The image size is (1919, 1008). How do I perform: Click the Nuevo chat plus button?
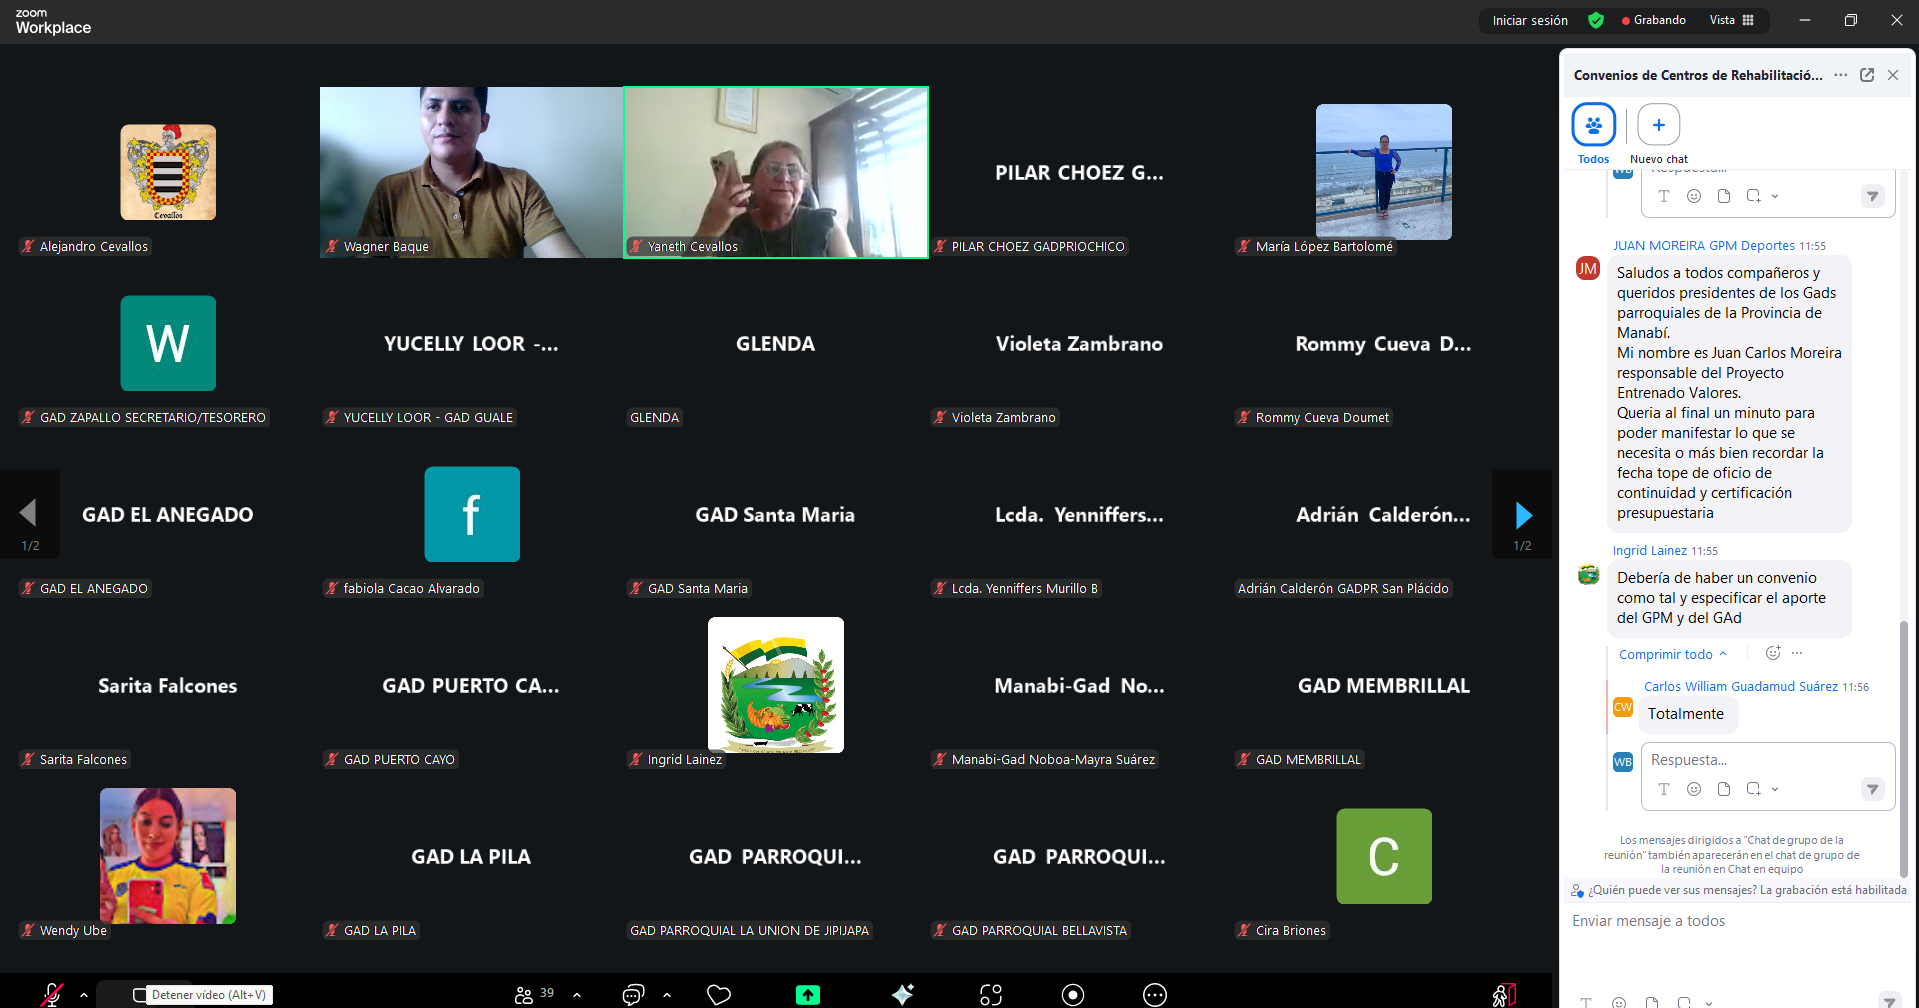pyautogui.click(x=1658, y=125)
